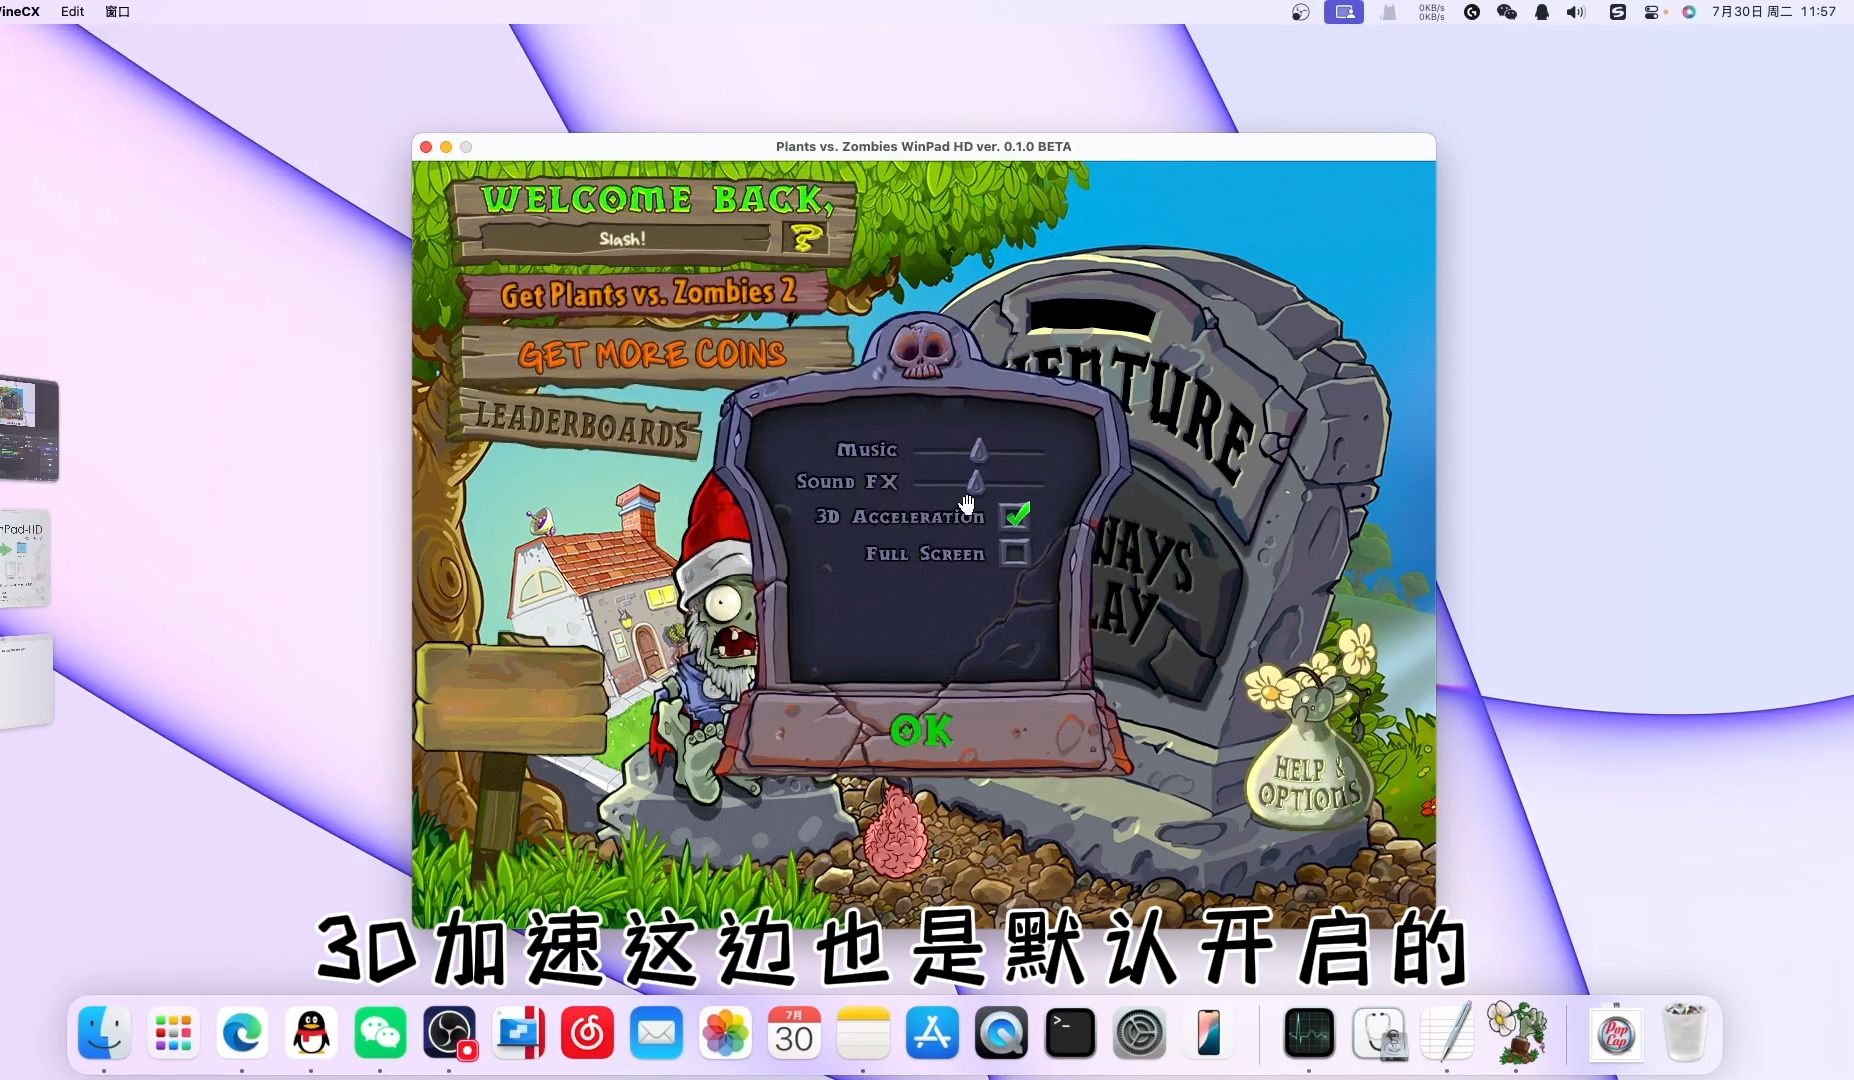Open NetEase Cloud Music red icon in dock
Screen dimensions: 1854x1080
(x=587, y=1033)
